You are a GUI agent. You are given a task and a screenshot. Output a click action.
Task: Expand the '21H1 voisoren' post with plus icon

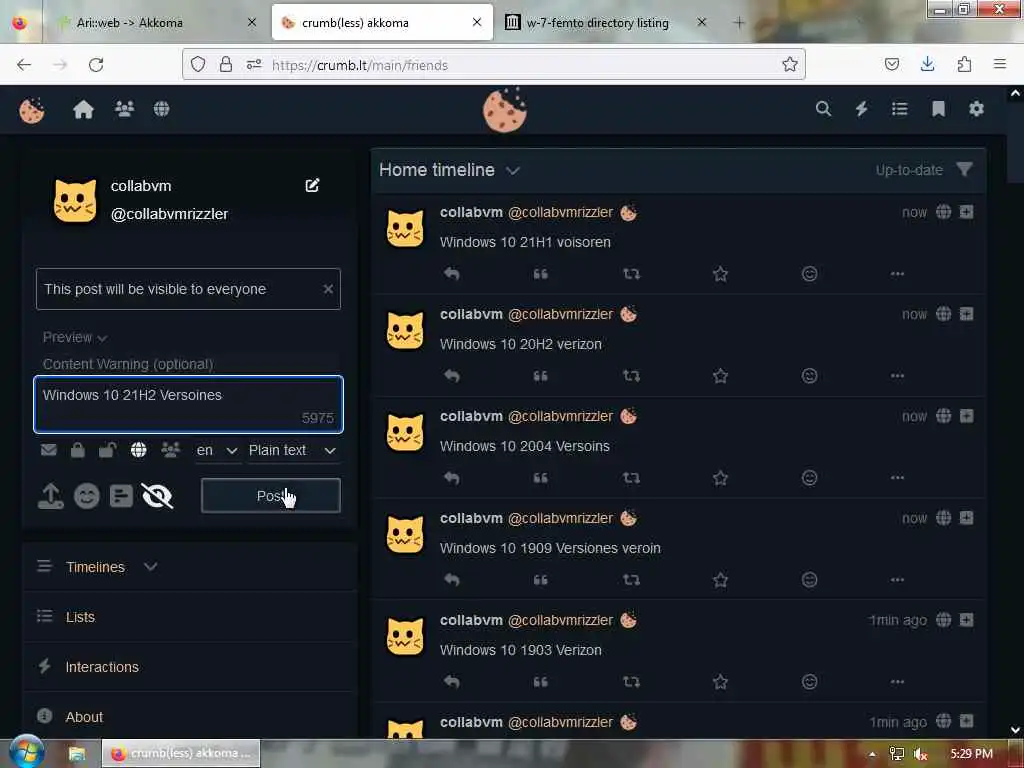[967, 212]
